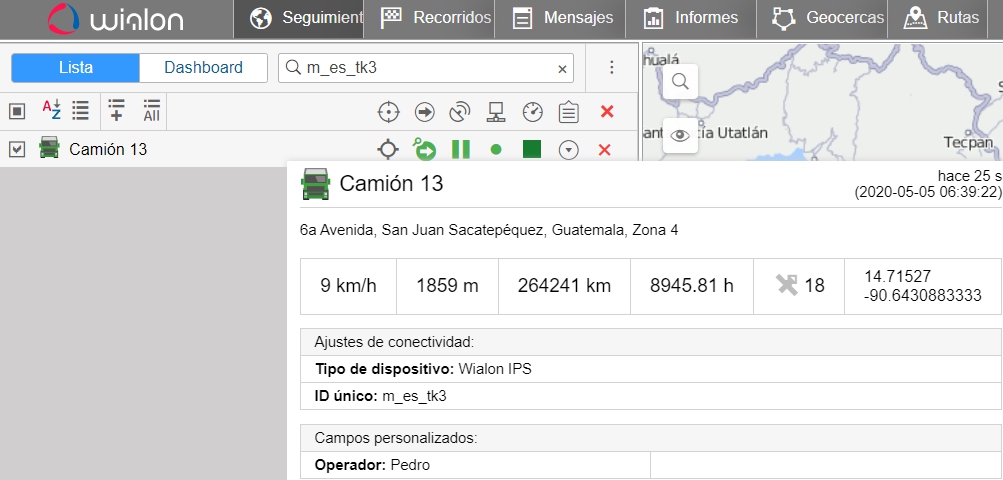Click the green motion arrow icon for Camión 13
This screenshot has width=1003, height=480.
(424, 150)
